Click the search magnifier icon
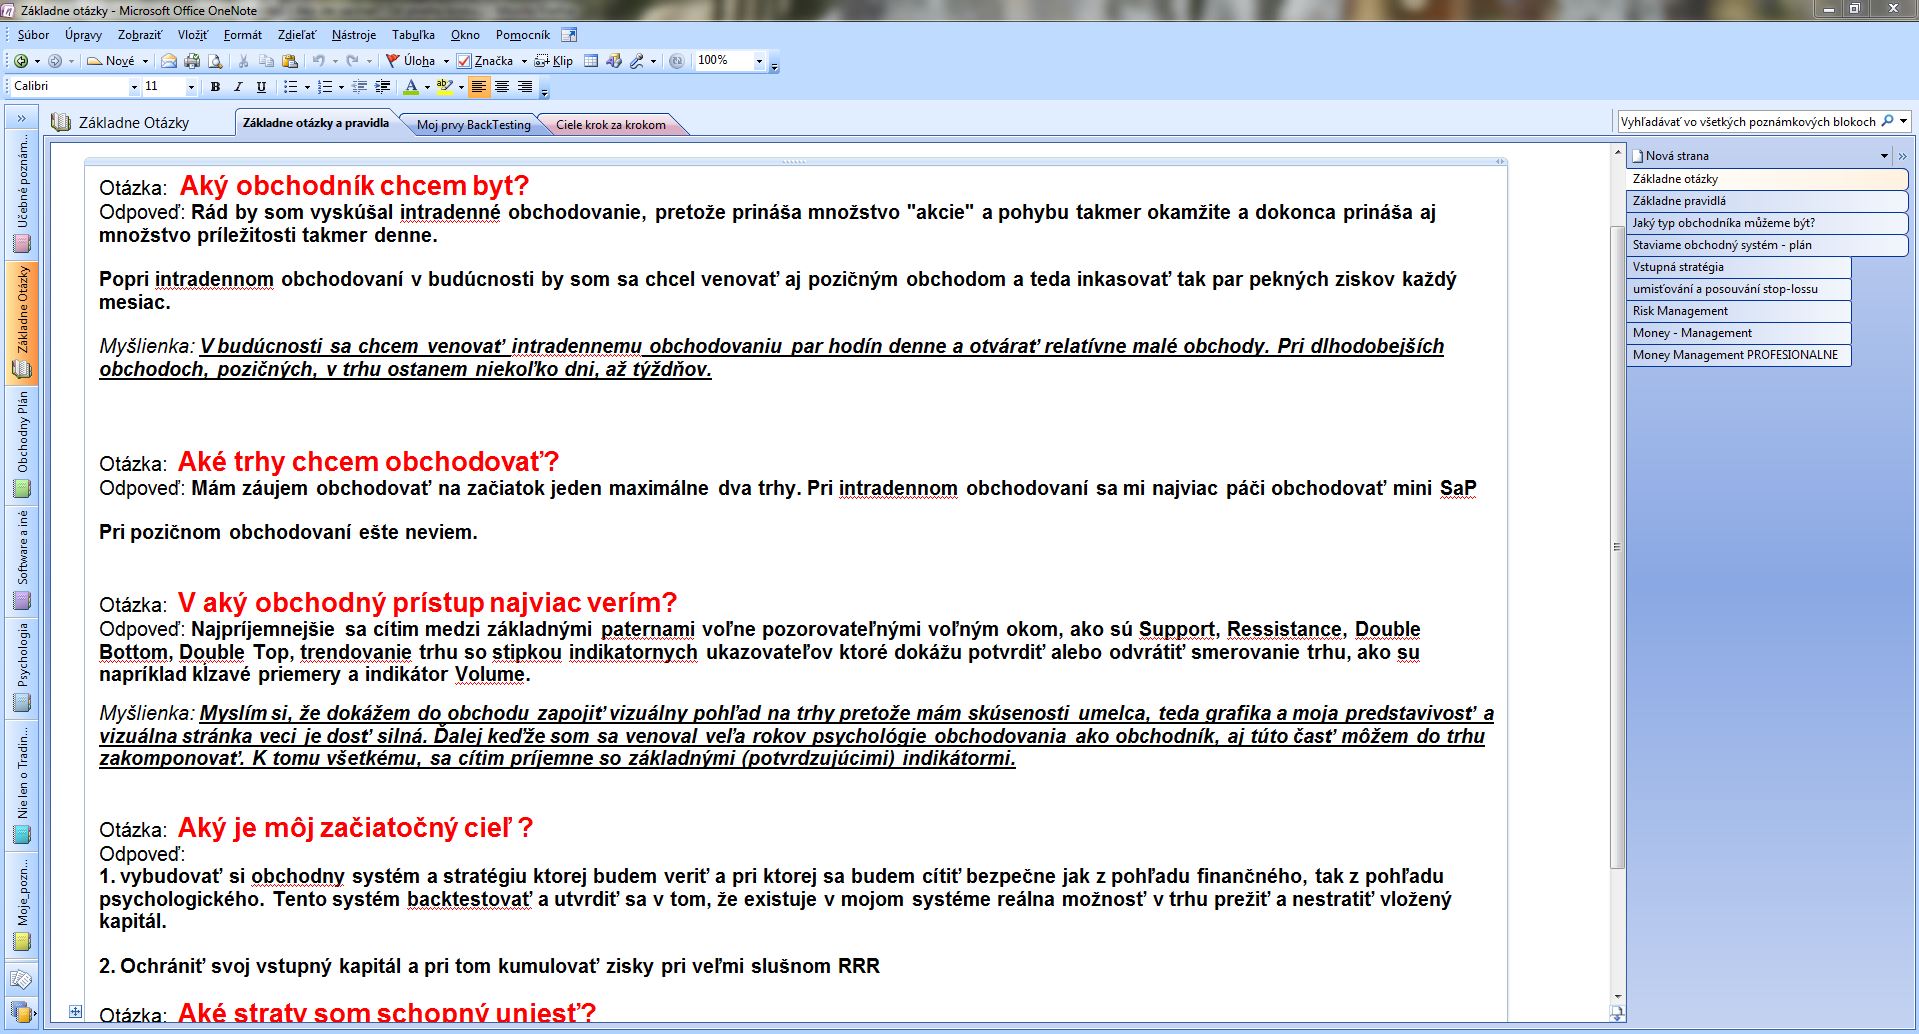The height and width of the screenshot is (1034, 1919). tap(1887, 121)
